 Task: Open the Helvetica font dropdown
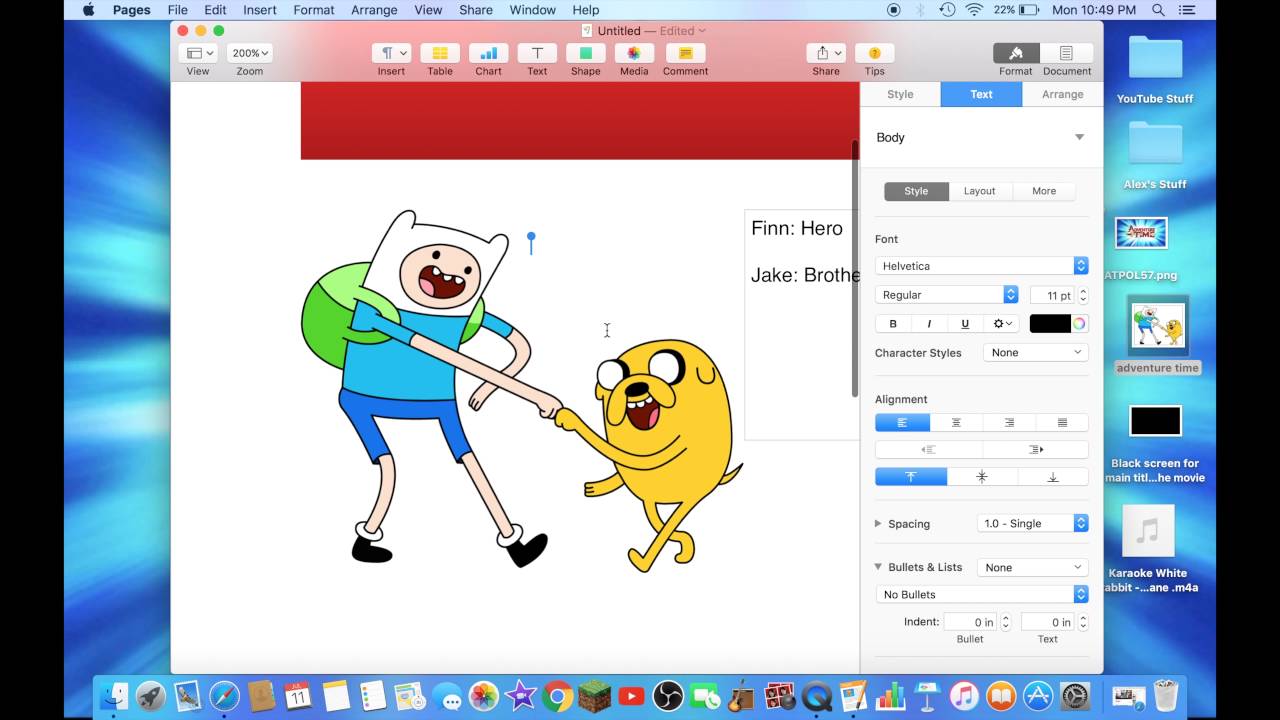981,266
